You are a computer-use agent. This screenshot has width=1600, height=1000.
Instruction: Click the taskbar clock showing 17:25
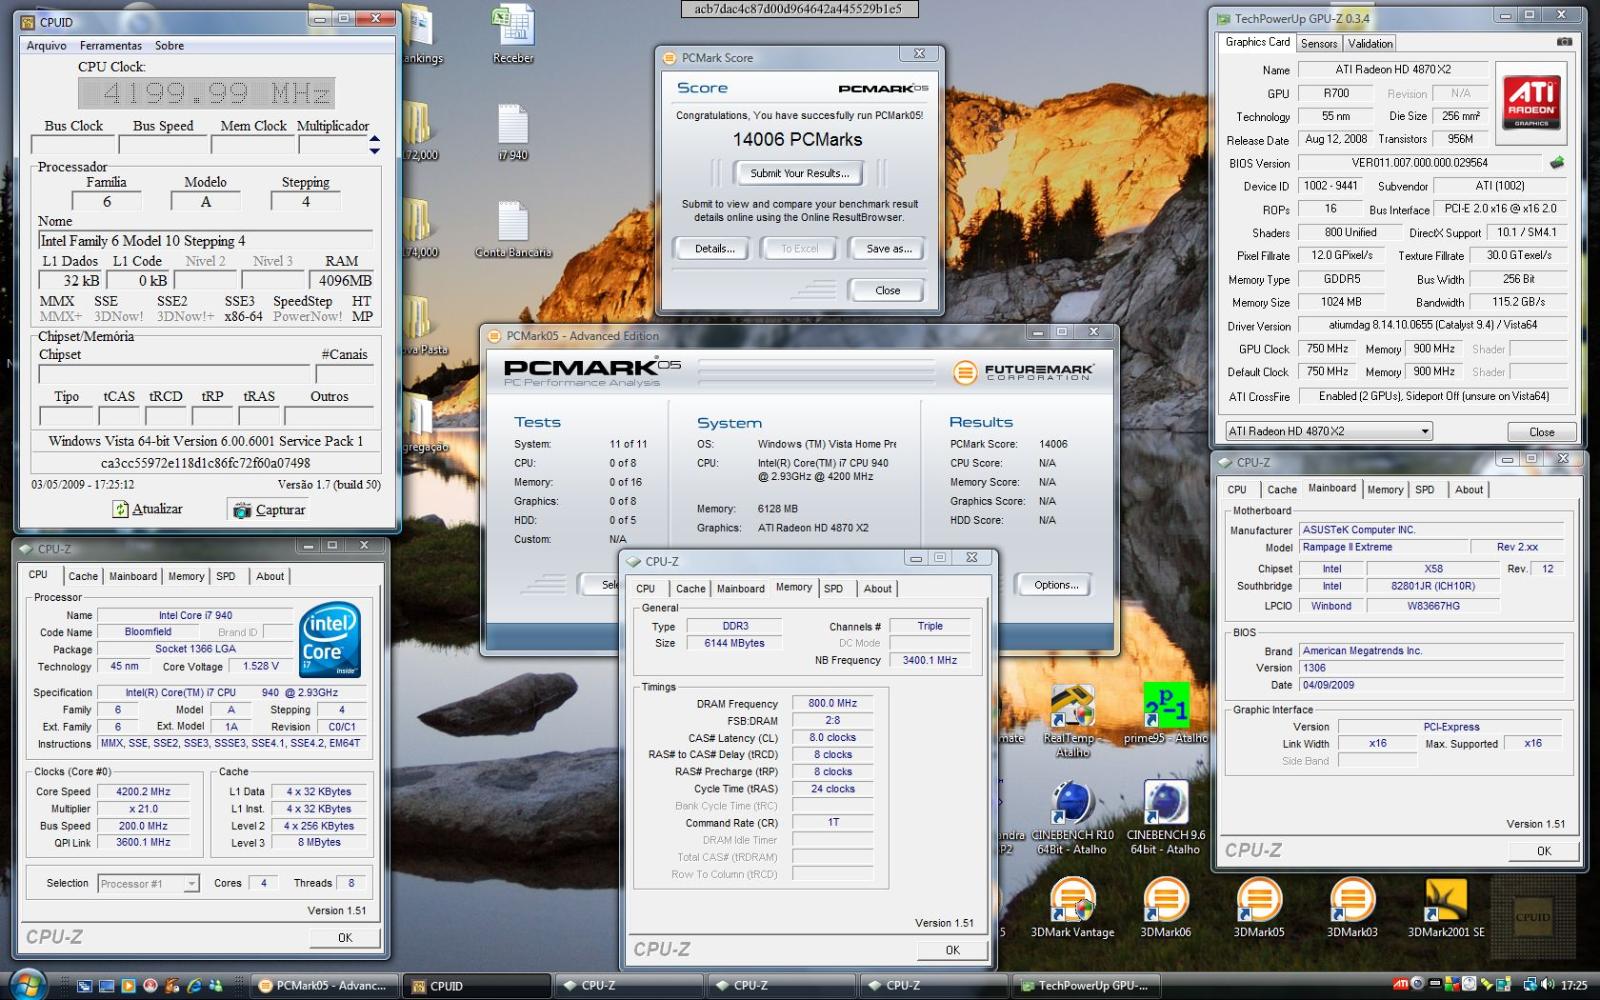[x=1574, y=985]
